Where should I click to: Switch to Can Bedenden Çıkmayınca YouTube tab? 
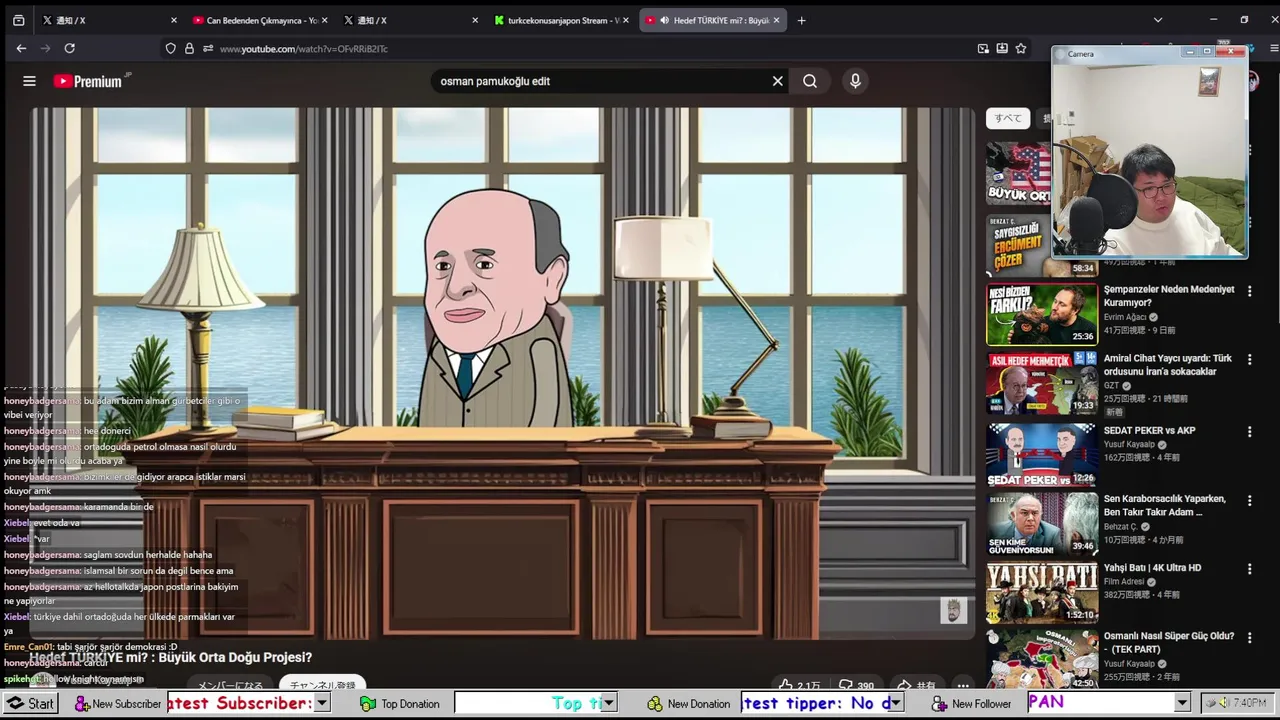[x=259, y=20]
